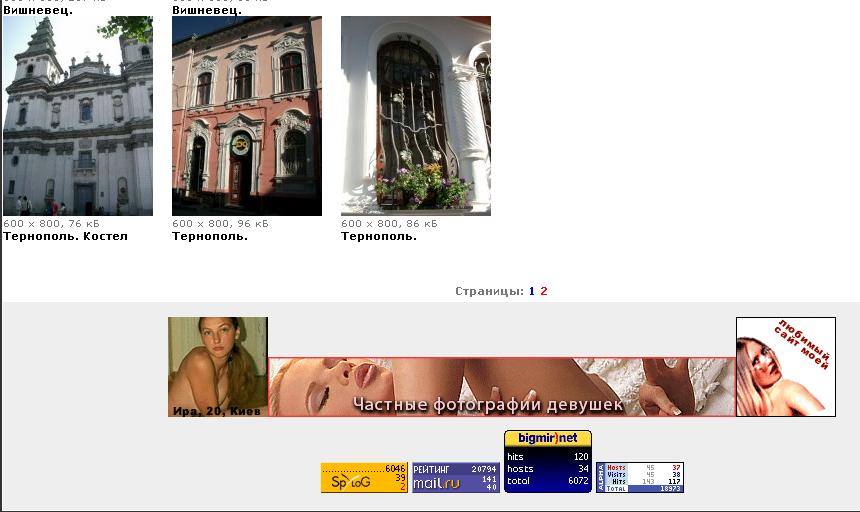The width and height of the screenshot is (860, 512).
Task: Open the pink building facade thumbnail
Action: click(x=247, y=115)
